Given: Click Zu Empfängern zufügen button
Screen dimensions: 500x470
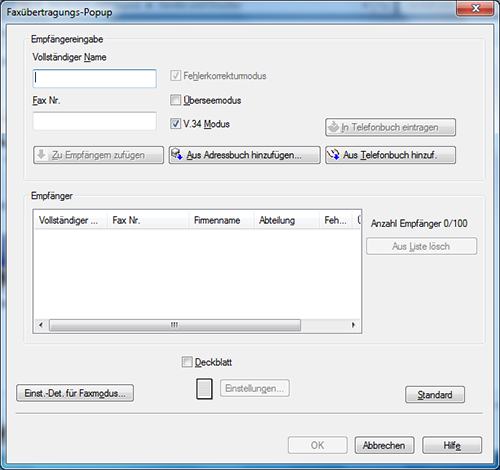Looking at the screenshot, I should click(98, 155).
